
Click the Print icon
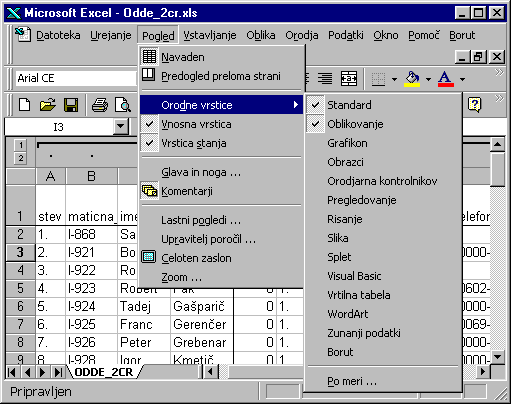pos(100,105)
